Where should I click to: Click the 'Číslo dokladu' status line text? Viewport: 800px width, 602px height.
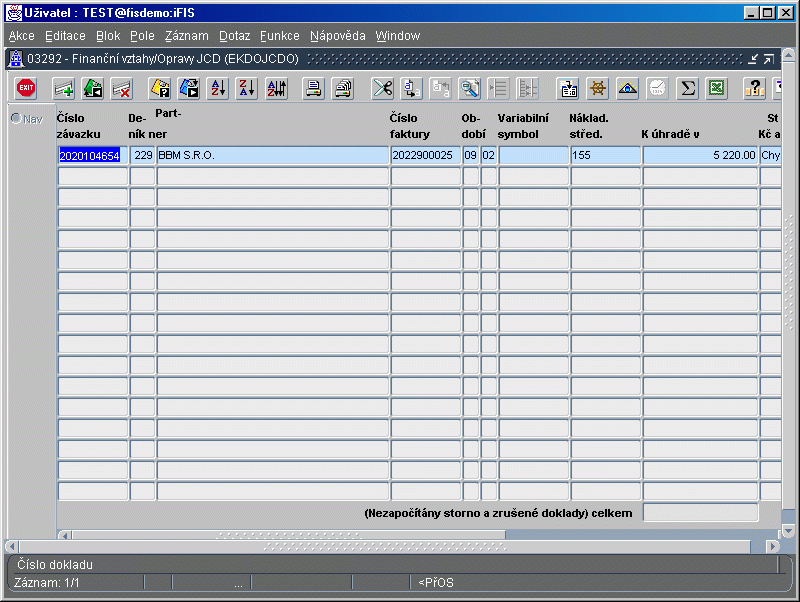(x=55, y=564)
